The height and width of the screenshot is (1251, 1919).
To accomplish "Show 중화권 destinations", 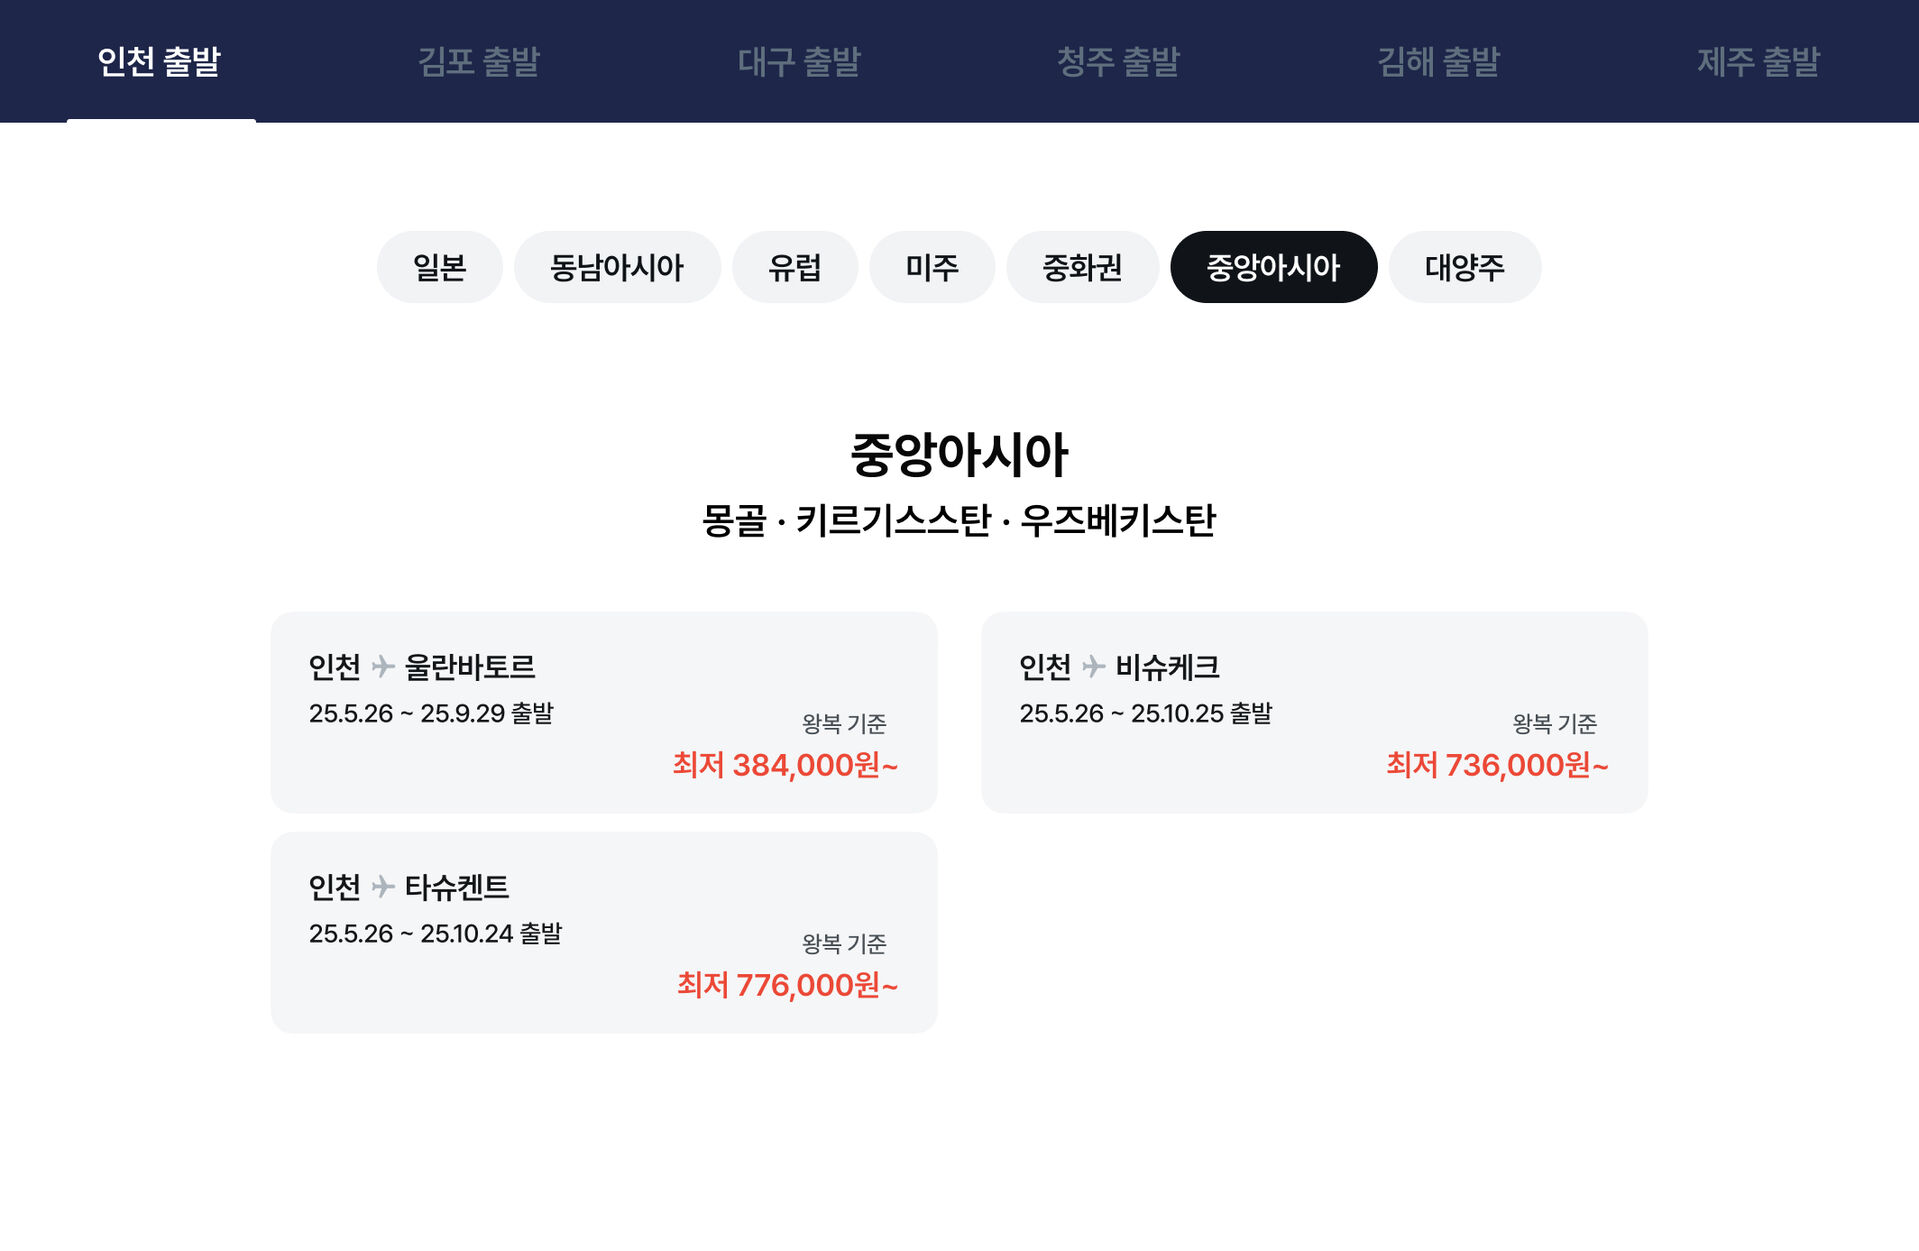I will click(x=1082, y=267).
